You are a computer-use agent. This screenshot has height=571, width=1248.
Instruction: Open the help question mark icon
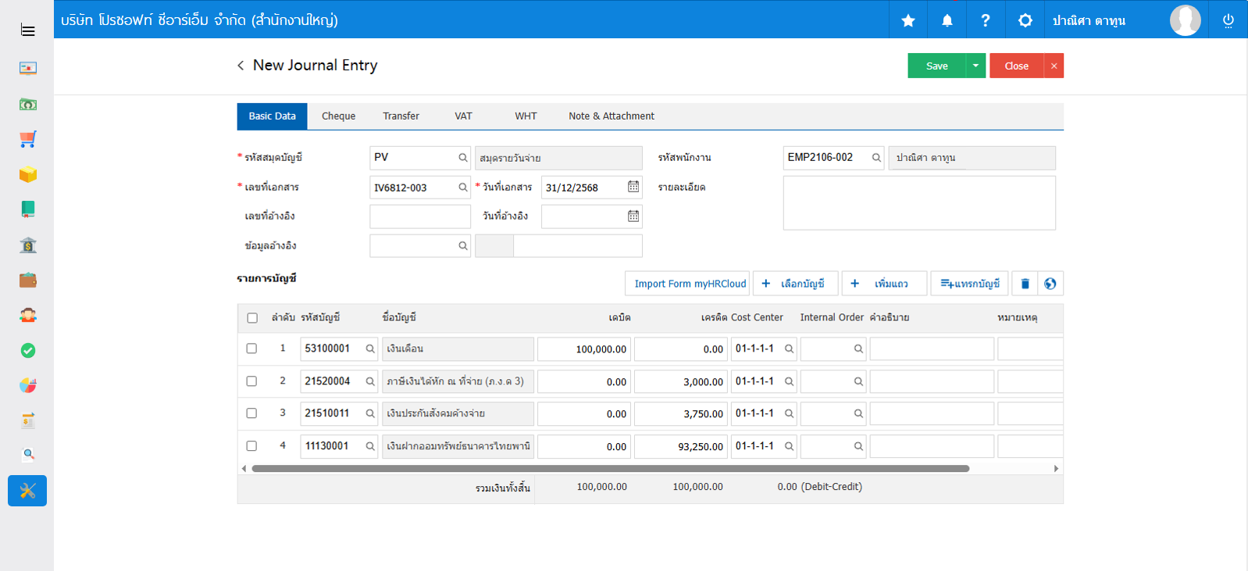click(985, 20)
